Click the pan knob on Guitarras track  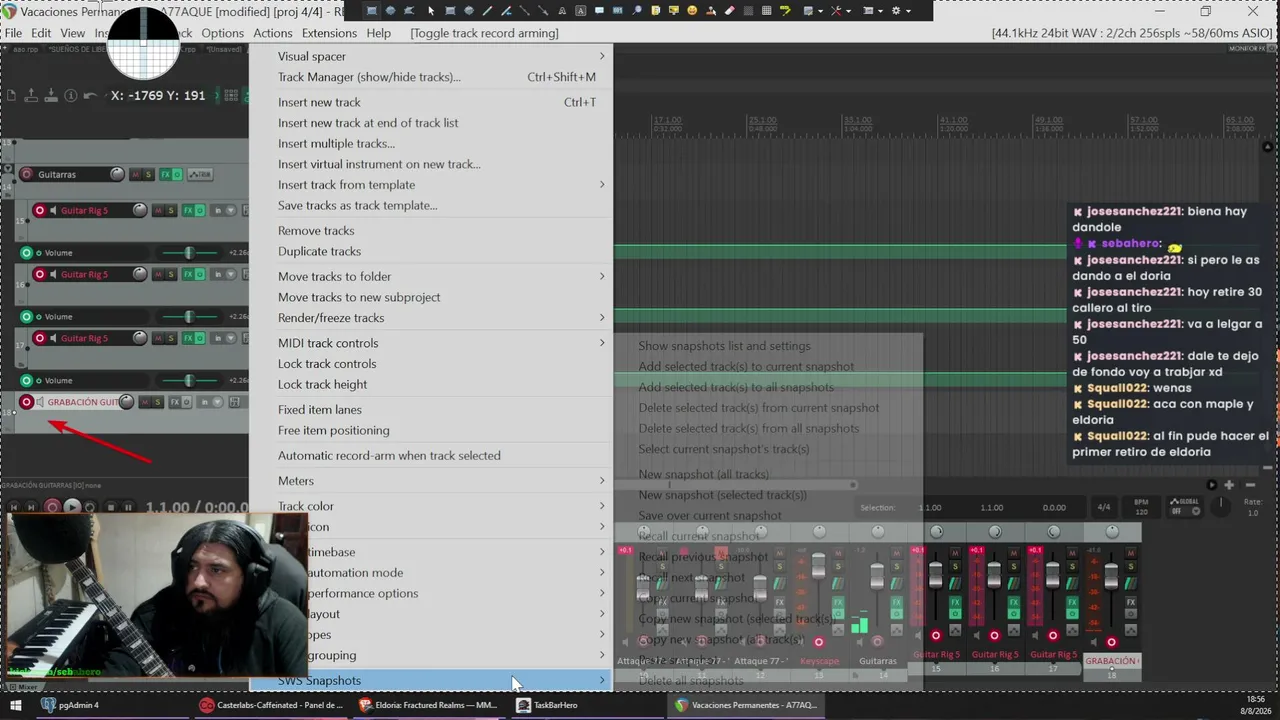117,175
